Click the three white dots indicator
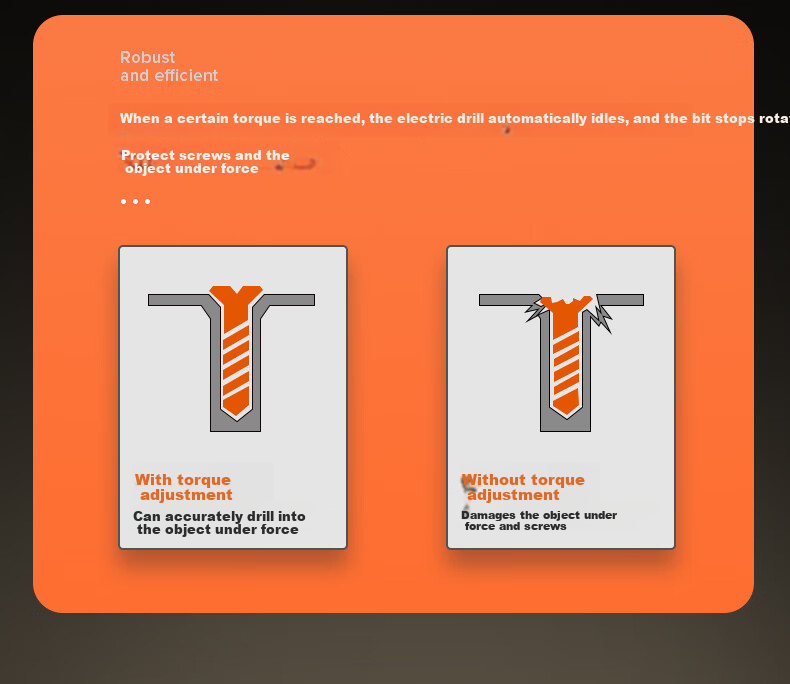 tap(136, 201)
